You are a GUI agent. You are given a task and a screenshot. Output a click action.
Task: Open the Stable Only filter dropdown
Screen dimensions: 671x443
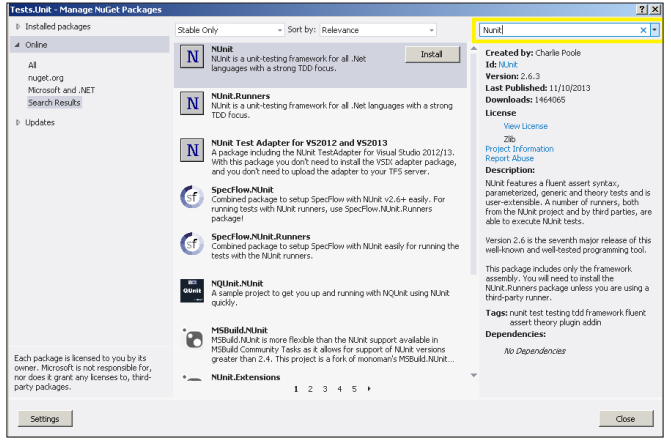click(229, 30)
